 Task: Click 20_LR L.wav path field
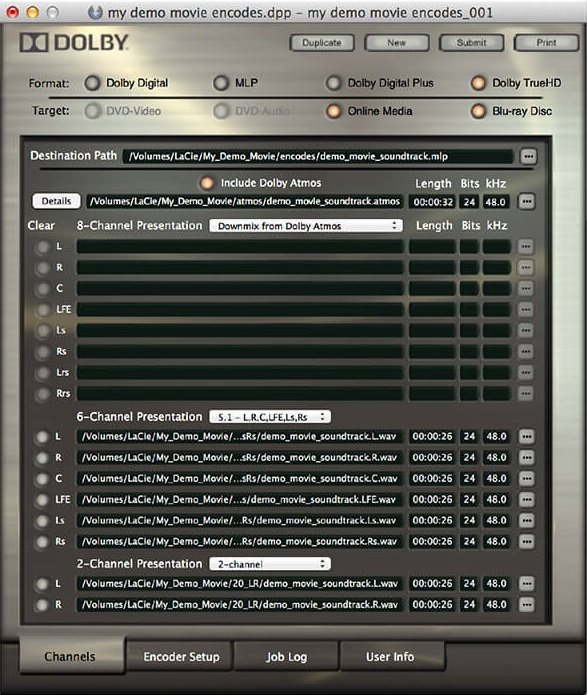pyautogui.click(x=240, y=584)
